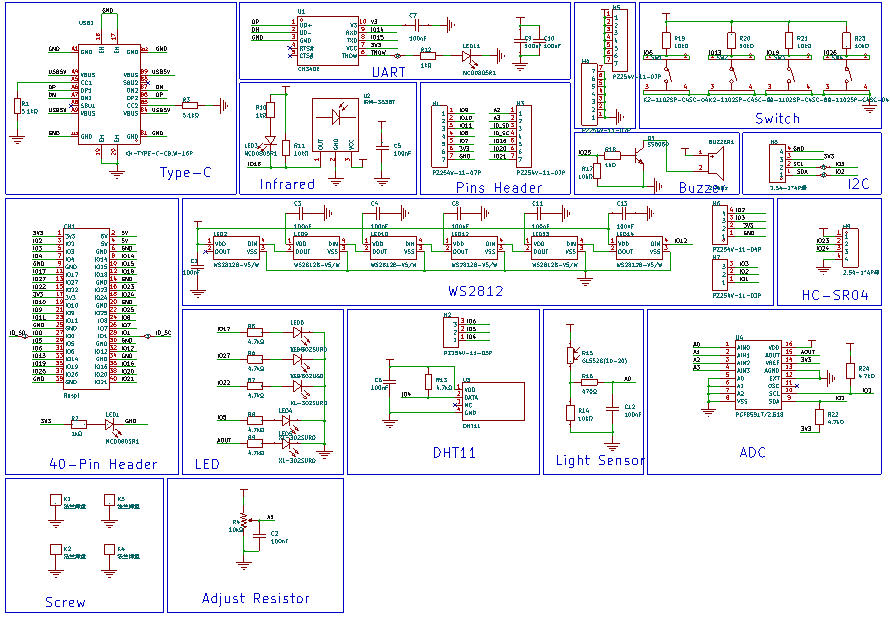Click capacitor C2 beside the potentiometer
890x619 pixels.
(259, 536)
